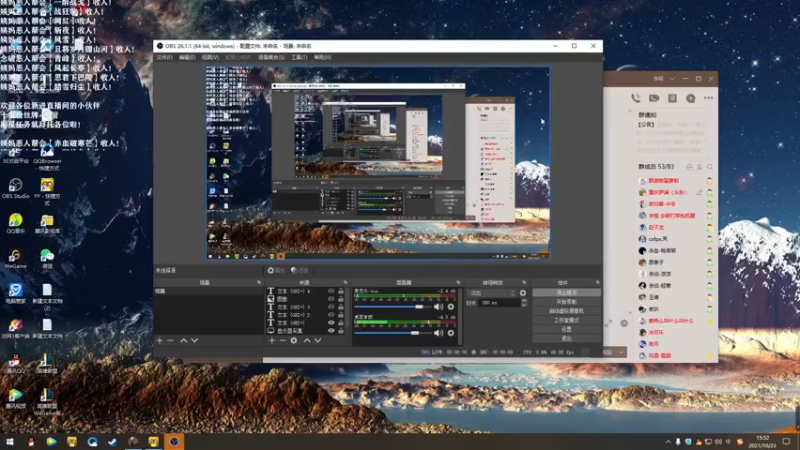This screenshot has width=800, height=450.
Task: Open 文件(F) menu in OBS
Action: 164,58
